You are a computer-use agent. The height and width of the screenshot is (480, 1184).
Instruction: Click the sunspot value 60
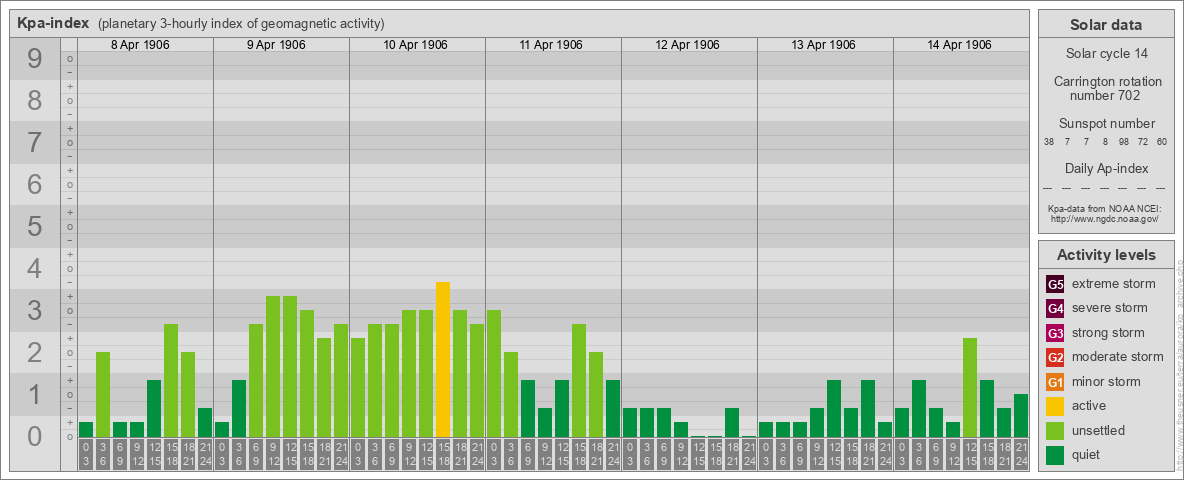click(1161, 142)
